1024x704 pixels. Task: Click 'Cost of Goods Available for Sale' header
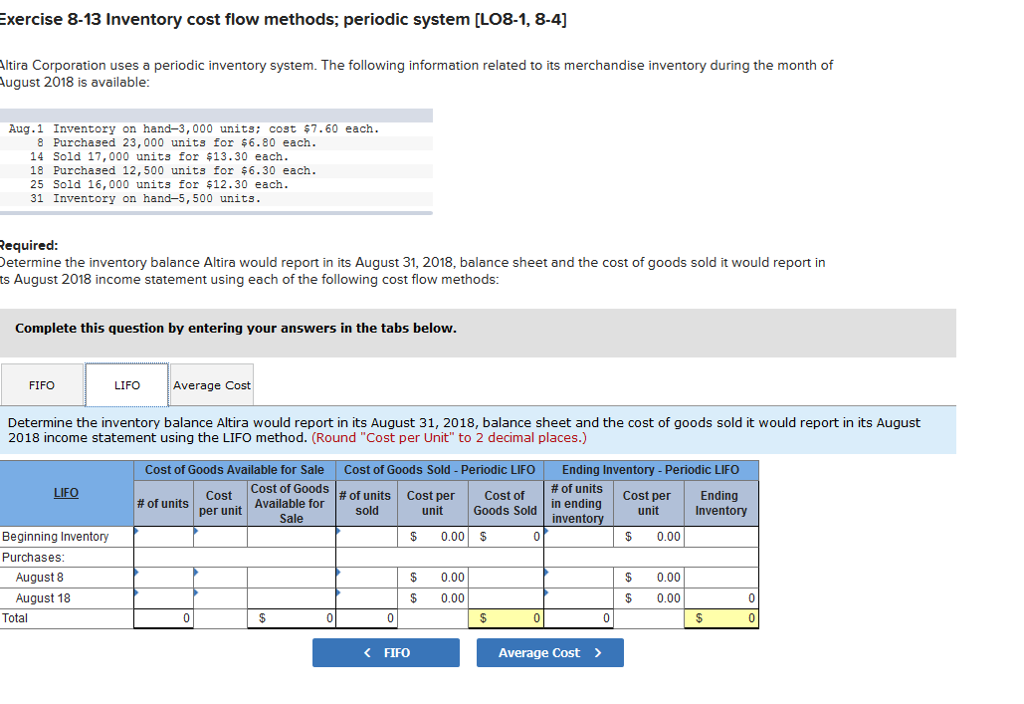[234, 470]
